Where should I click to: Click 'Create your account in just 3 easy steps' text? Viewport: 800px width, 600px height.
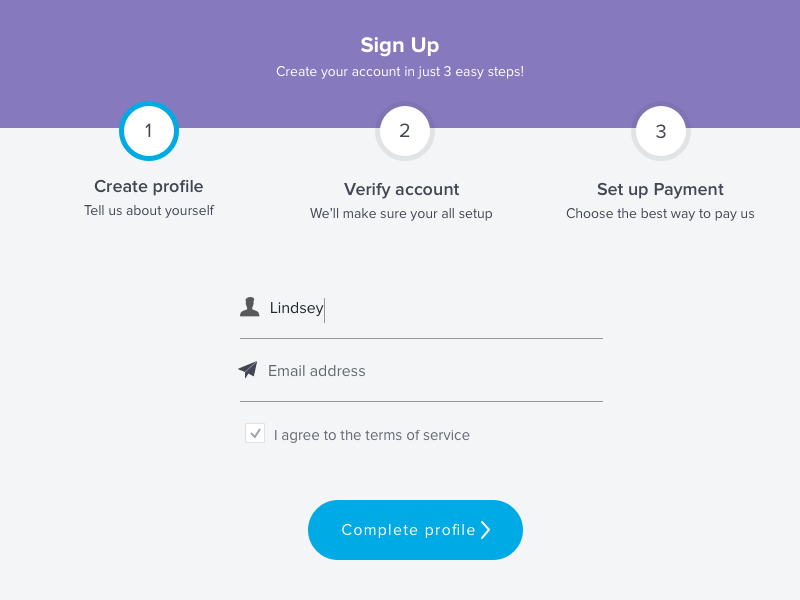pos(400,71)
